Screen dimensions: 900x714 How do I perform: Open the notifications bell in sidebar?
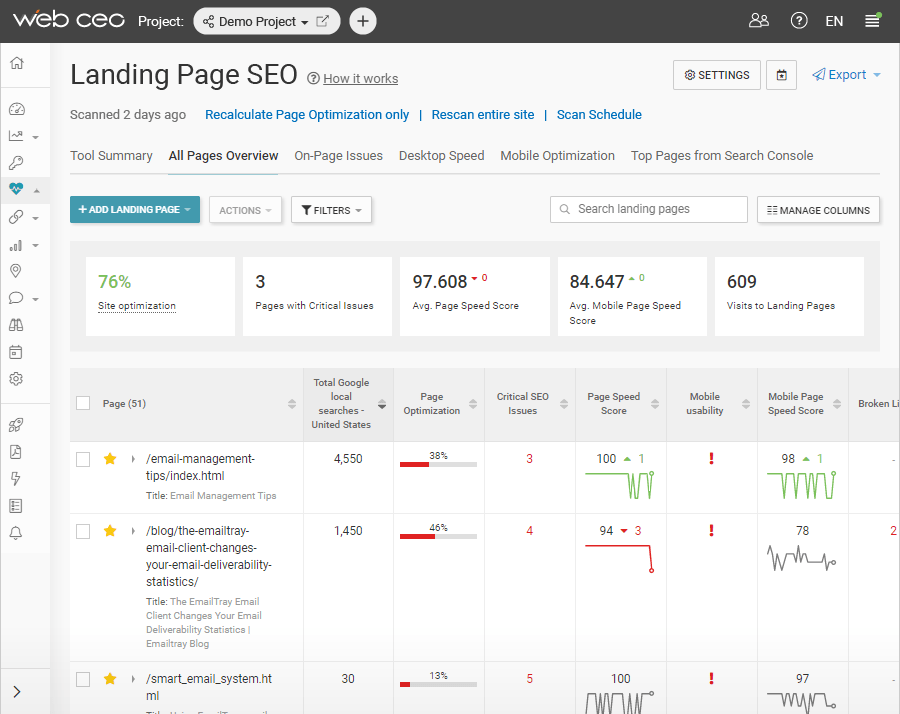tap(16, 533)
